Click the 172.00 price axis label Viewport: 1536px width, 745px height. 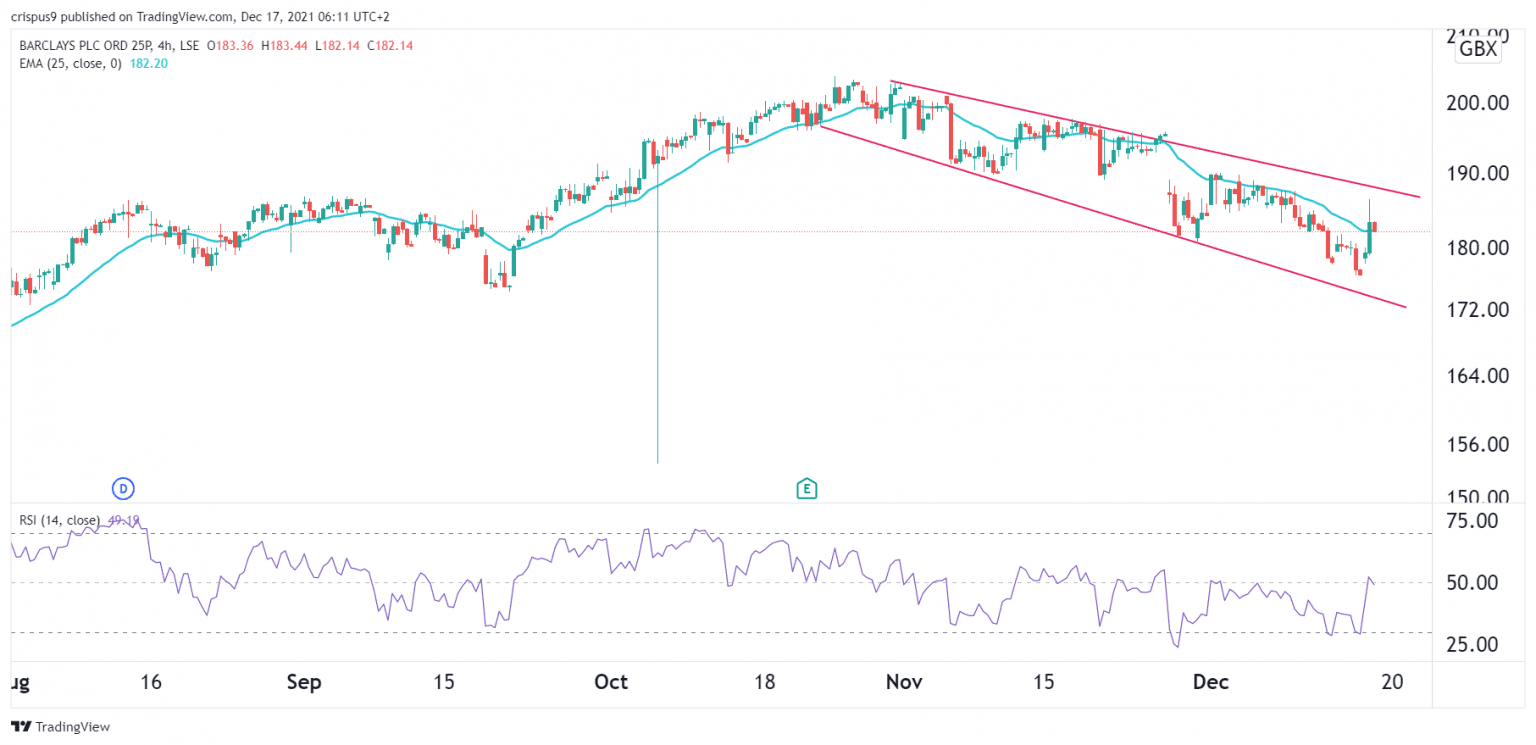click(1476, 310)
